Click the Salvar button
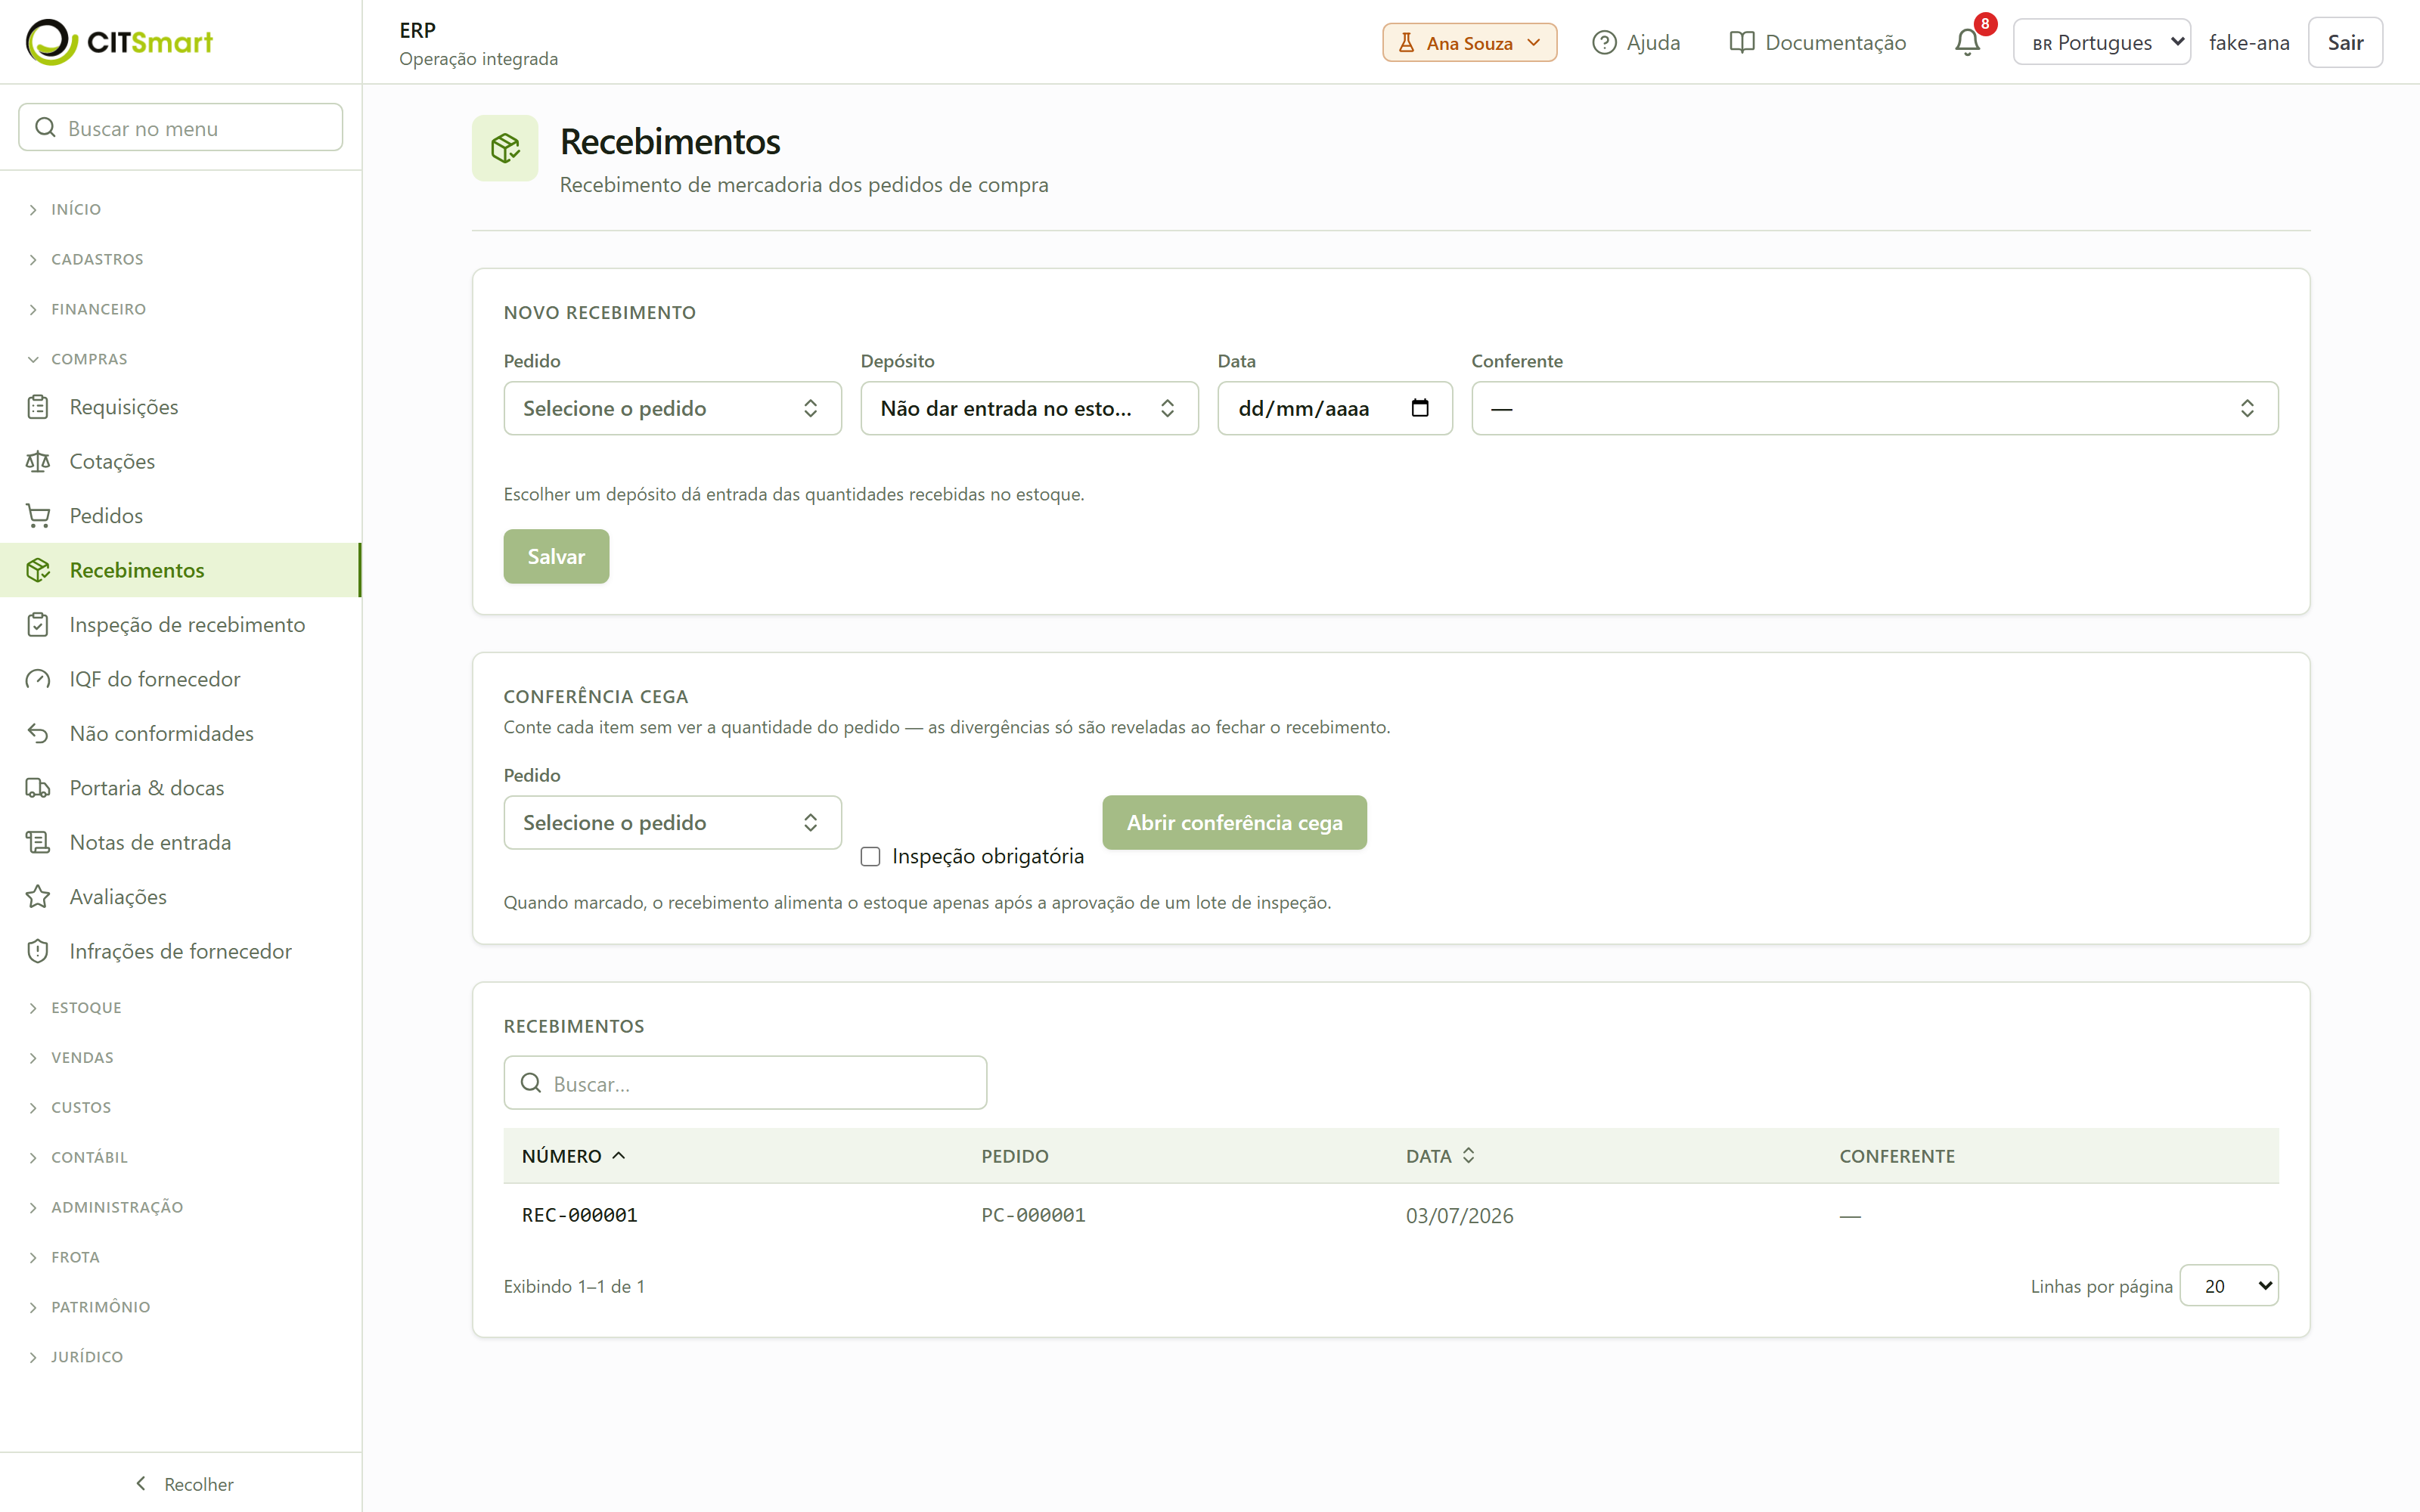 click(556, 557)
